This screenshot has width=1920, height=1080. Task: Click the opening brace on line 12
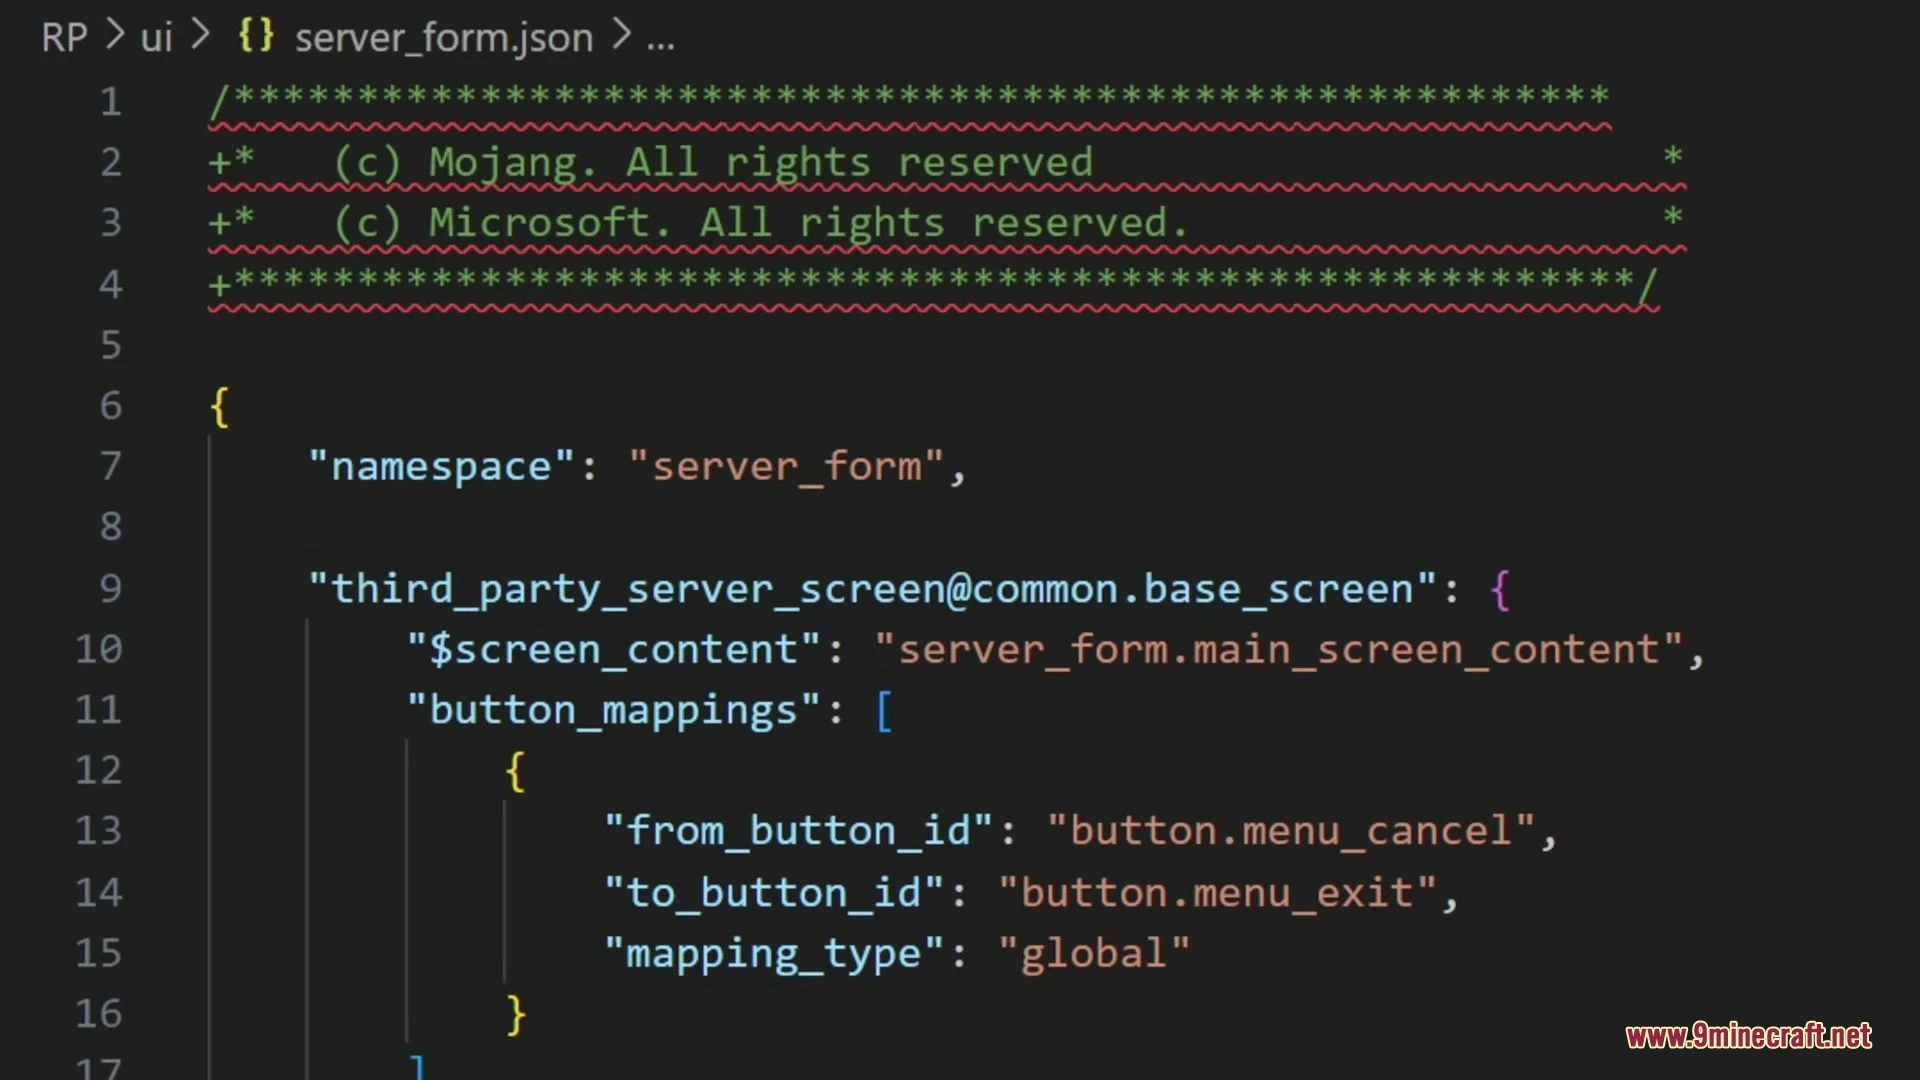(x=516, y=772)
